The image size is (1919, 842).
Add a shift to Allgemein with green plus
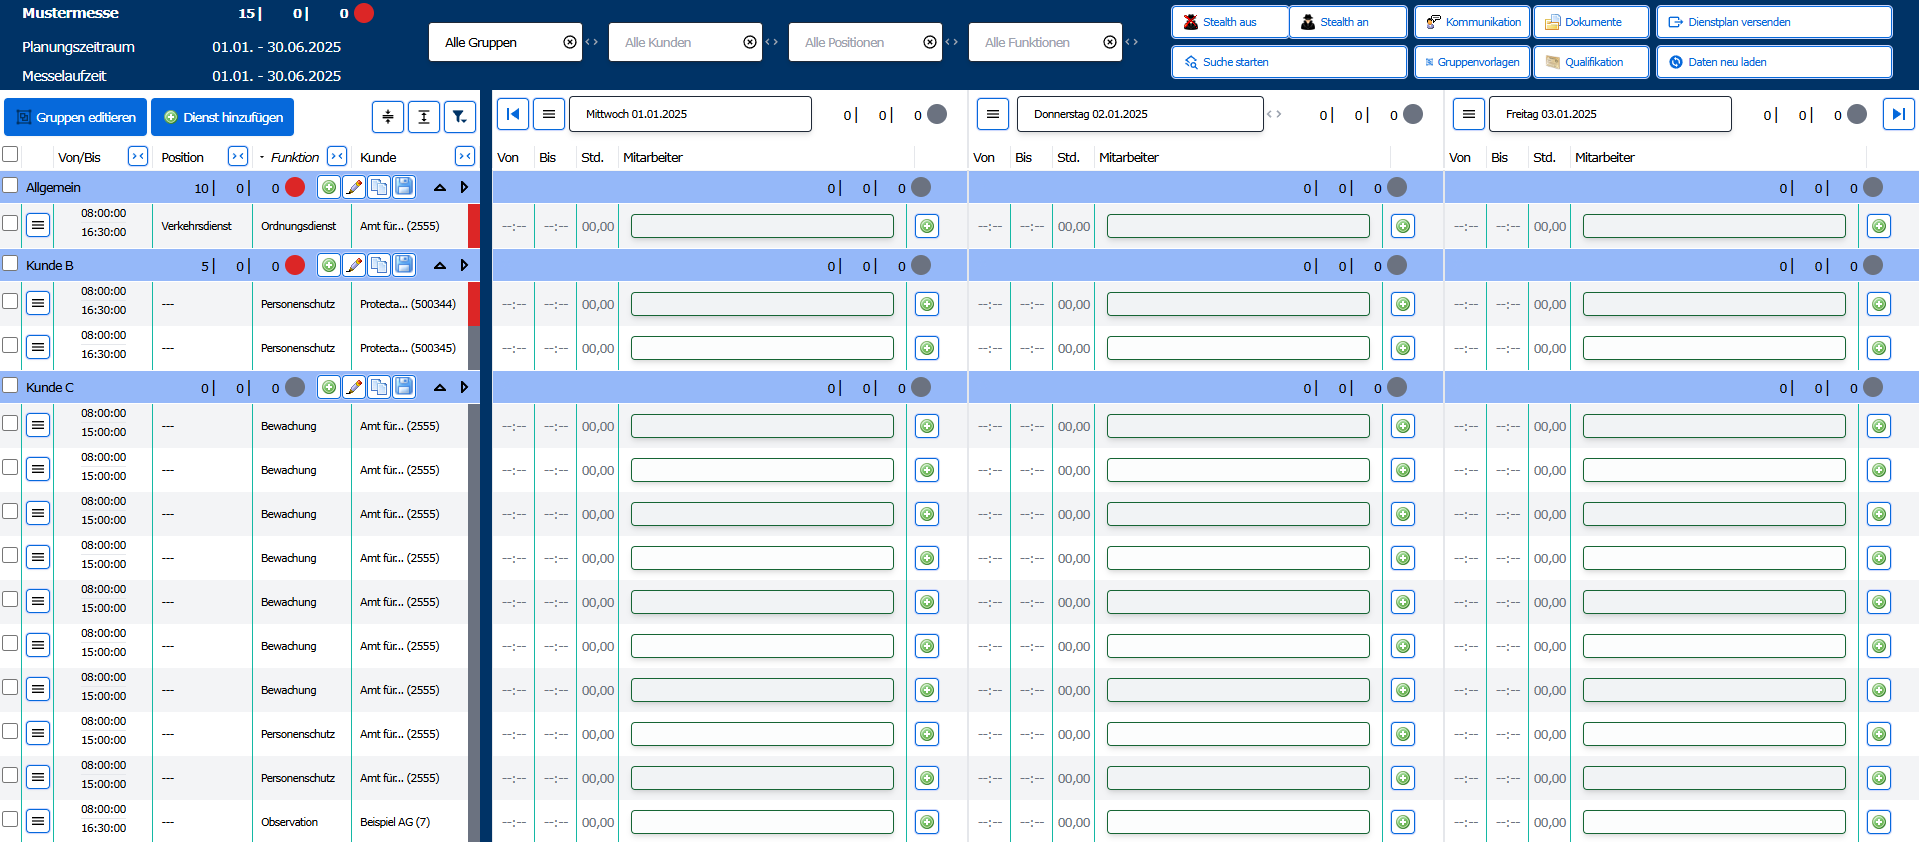(328, 187)
